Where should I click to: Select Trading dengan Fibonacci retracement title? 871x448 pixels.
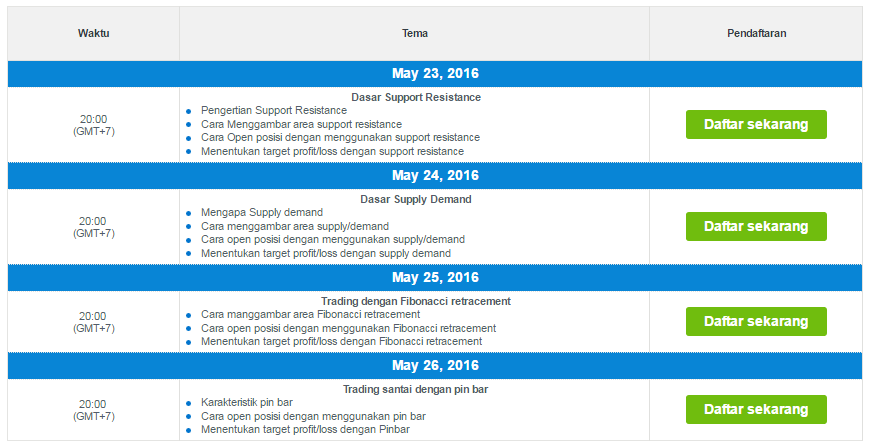click(x=416, y=301)
